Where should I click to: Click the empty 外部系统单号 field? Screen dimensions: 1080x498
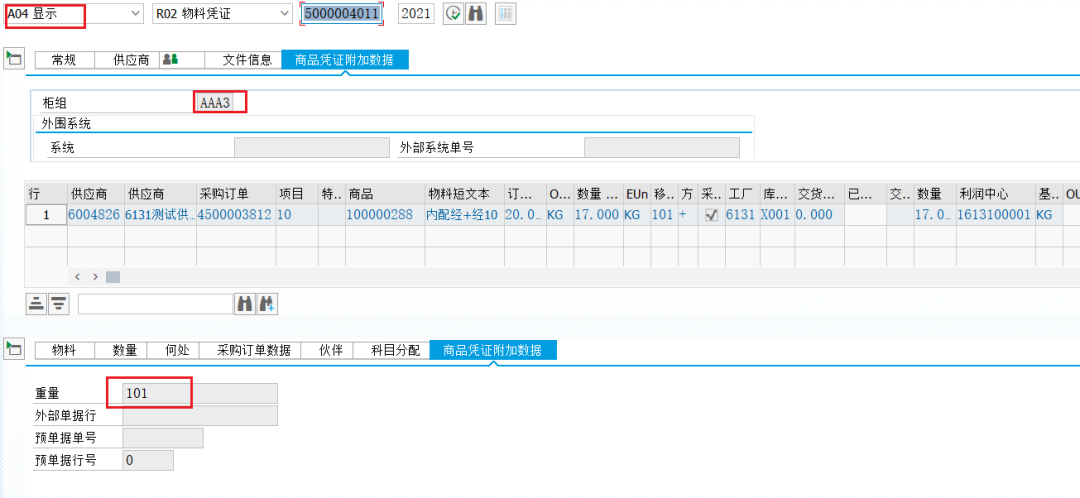coord(662,147)
